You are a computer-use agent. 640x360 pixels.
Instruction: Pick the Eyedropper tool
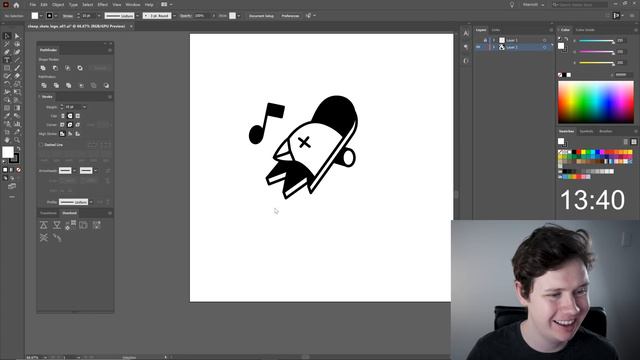[x=7, y=116]
